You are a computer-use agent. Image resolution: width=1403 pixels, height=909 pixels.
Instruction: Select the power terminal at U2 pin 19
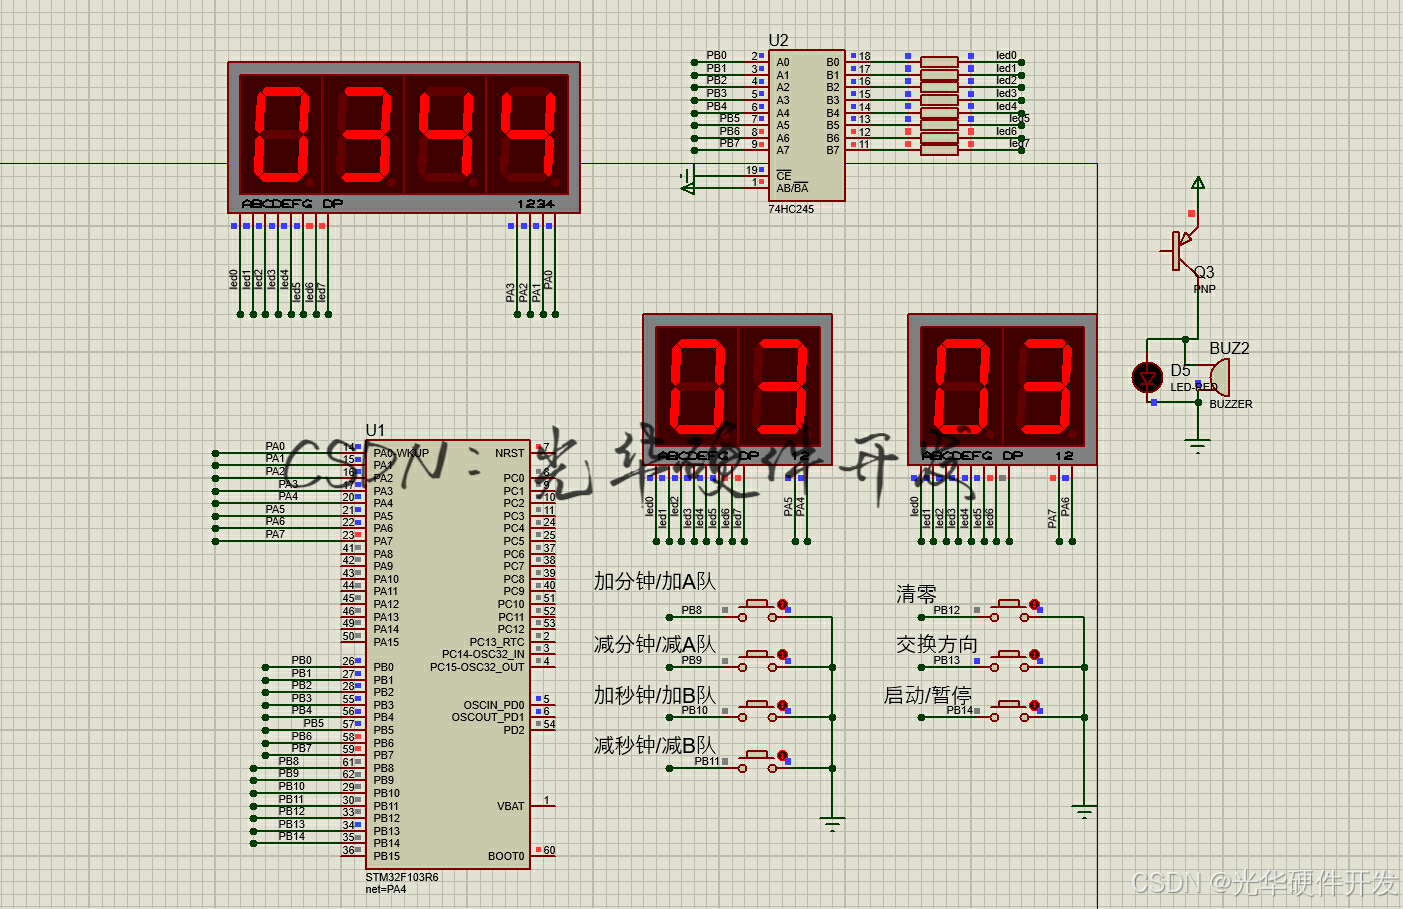[x=687, y=175]
